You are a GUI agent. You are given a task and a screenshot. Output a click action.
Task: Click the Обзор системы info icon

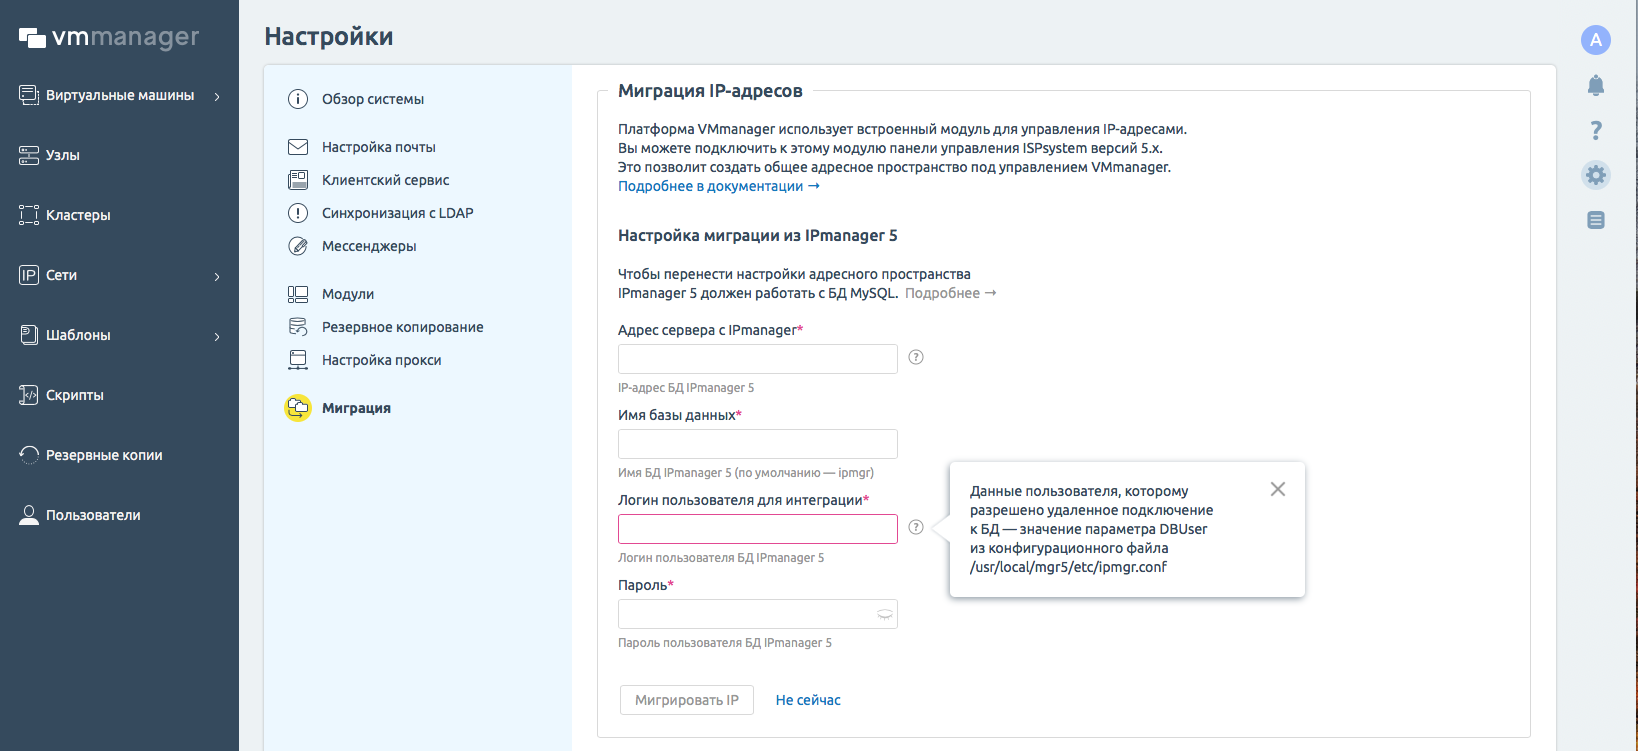298,99
